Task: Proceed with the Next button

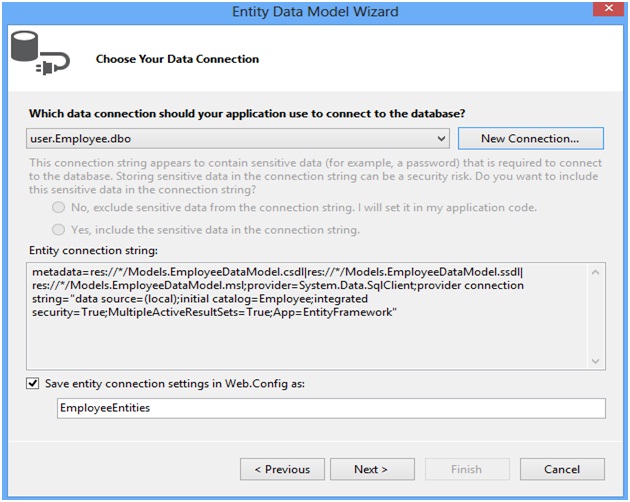Action: tap(371, 469)
